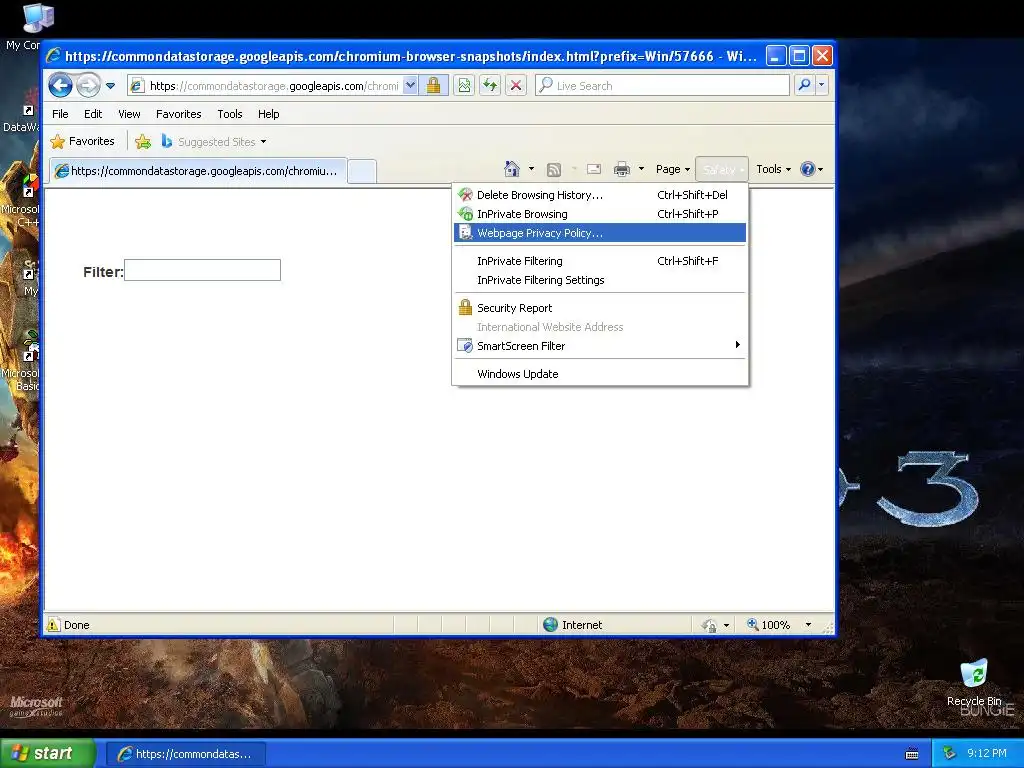The width and height of the screenshot is (1024, 768).
Task: Open Suggested Sites dropdown
Action: coord(214,142)
